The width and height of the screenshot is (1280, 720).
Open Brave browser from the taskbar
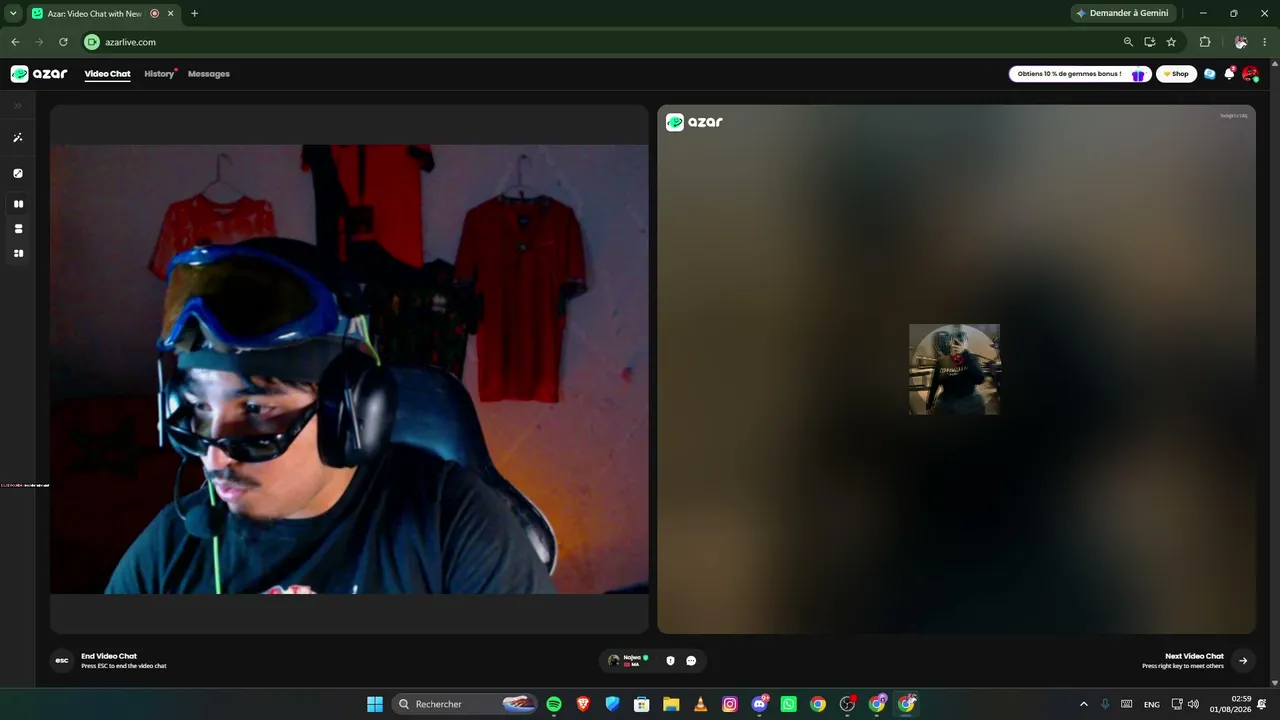point(583,704)
